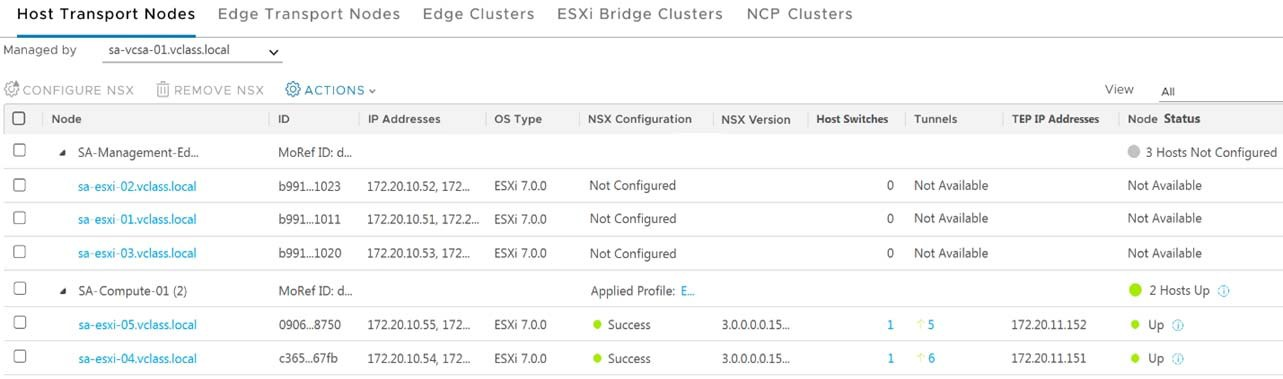Click green up-arrow tunnel icon for sa-esxi-05
This screenshot has height=379, width=1283.
click(920, 325)
